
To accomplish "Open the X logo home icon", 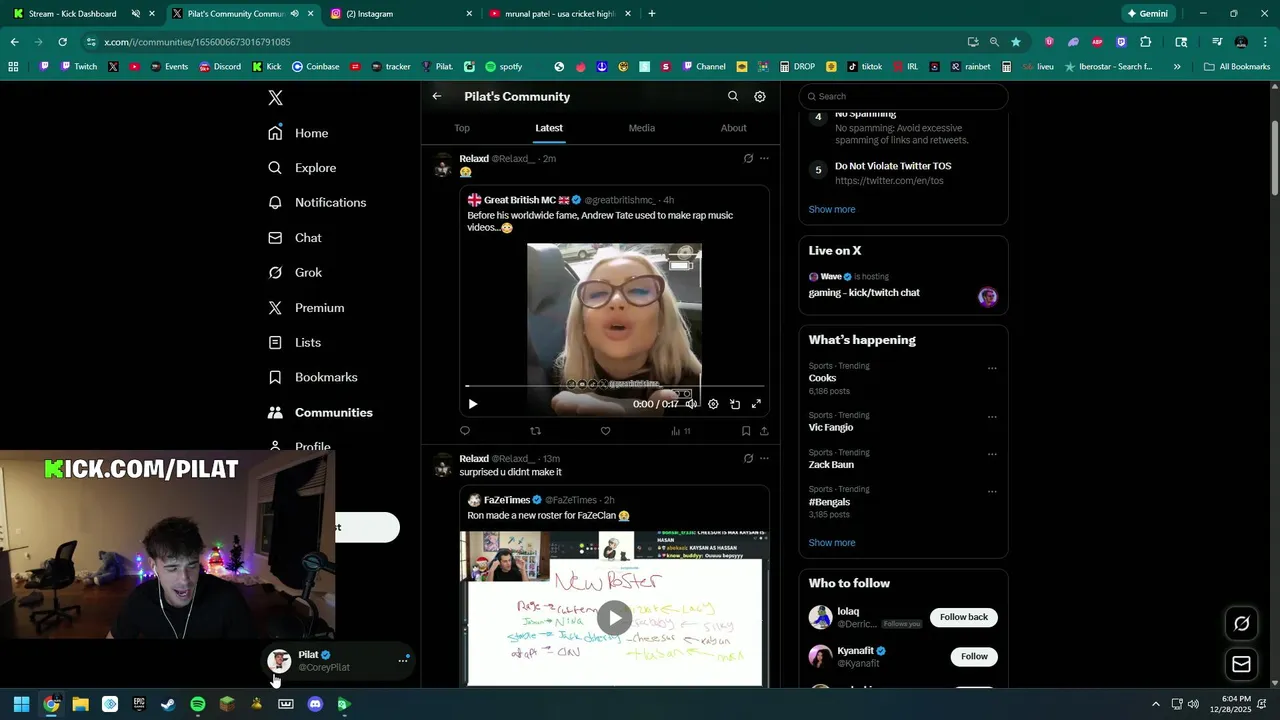I will (276, 98).
